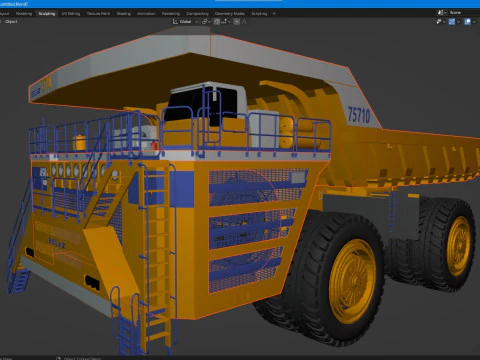Open the Rendering workspace tab
480x360 pixels.
171,14
